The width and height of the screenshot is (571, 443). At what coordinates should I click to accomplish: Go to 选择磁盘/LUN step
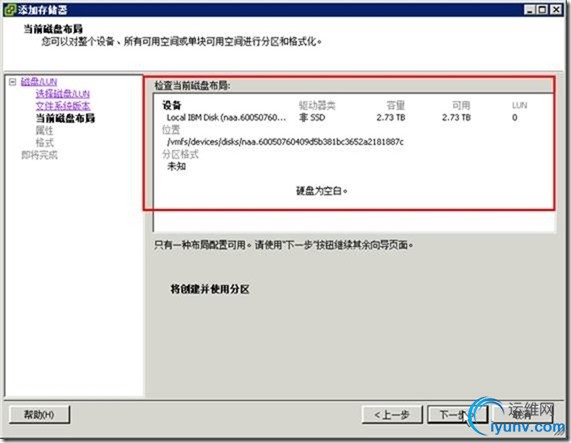click(x=63, y=94)
